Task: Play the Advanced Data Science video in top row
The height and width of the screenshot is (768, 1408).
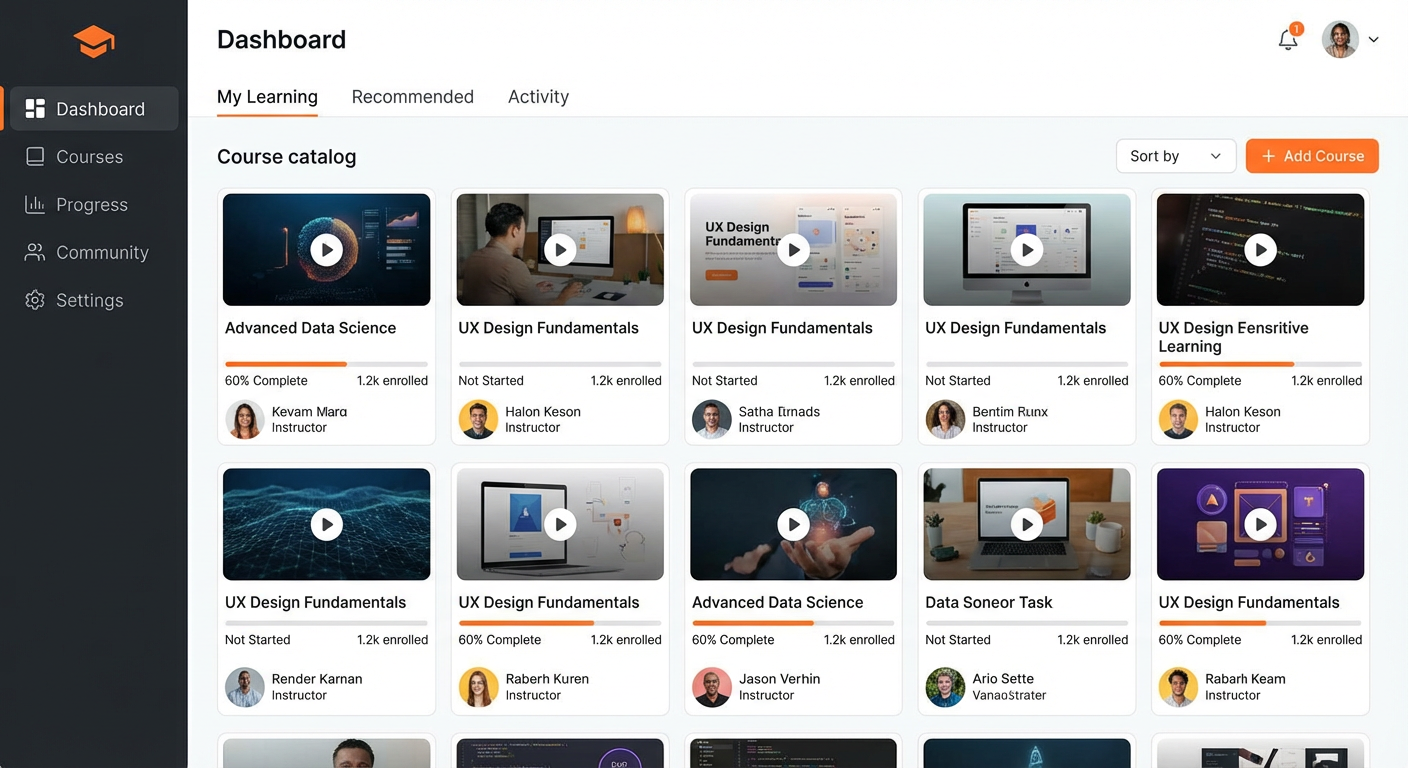Action: tap(326, 249)
